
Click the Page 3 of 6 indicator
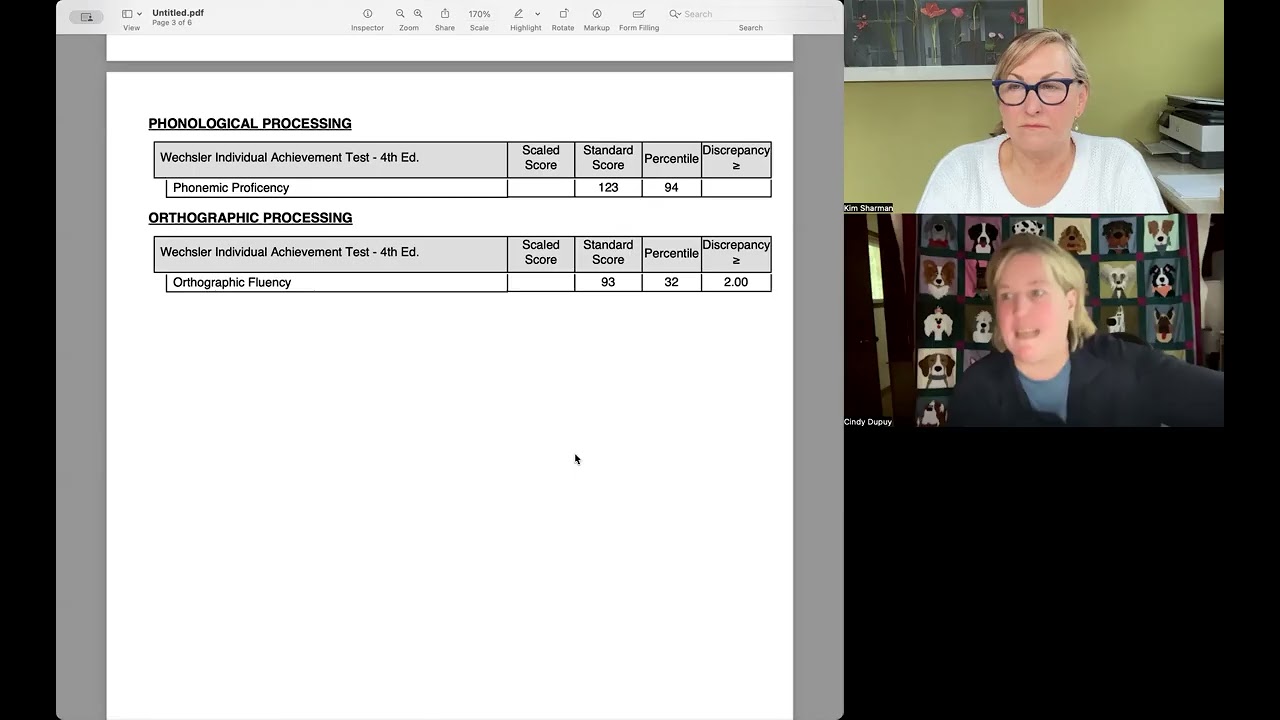pos(172,23)
